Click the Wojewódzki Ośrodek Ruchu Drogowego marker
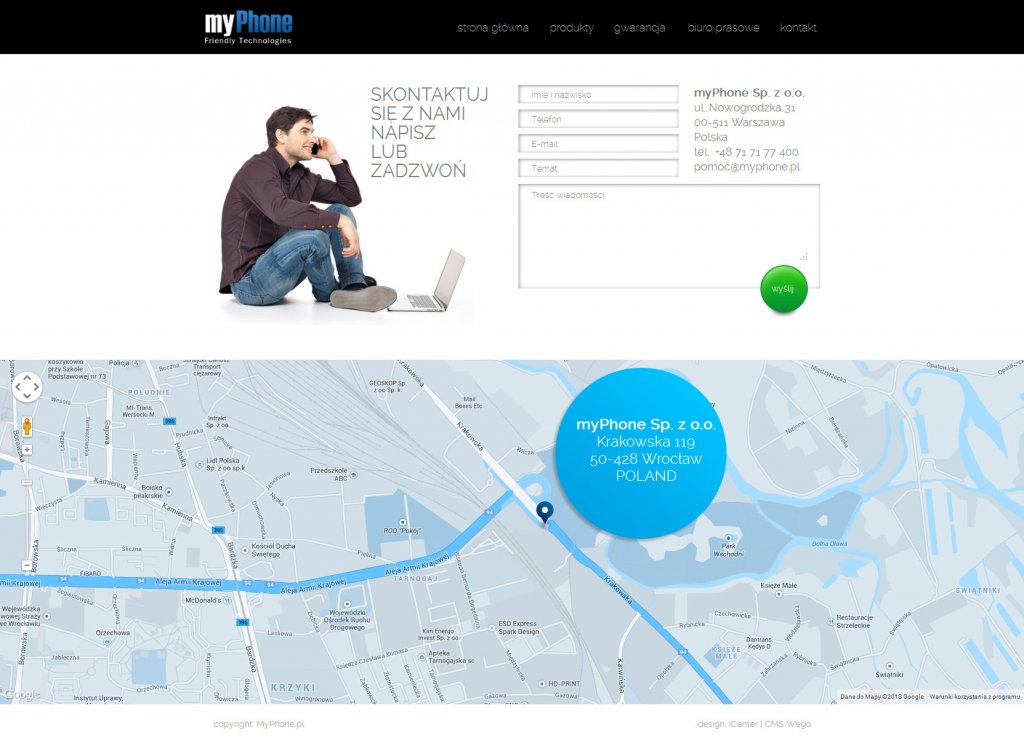This screenshot has height=743, width=1024. (347, 605)
